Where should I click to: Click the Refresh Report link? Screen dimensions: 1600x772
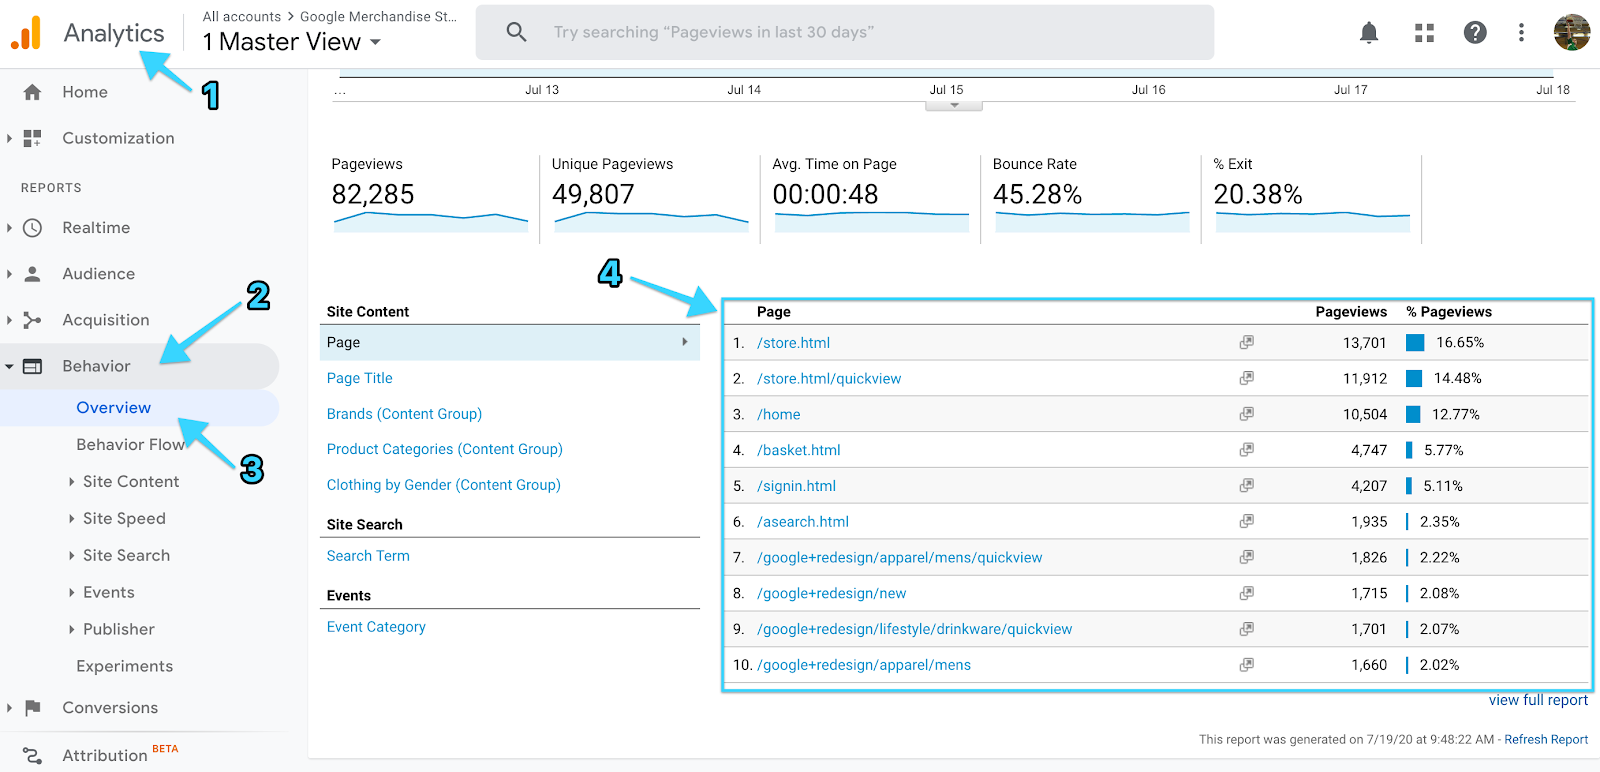[1545, 740]
